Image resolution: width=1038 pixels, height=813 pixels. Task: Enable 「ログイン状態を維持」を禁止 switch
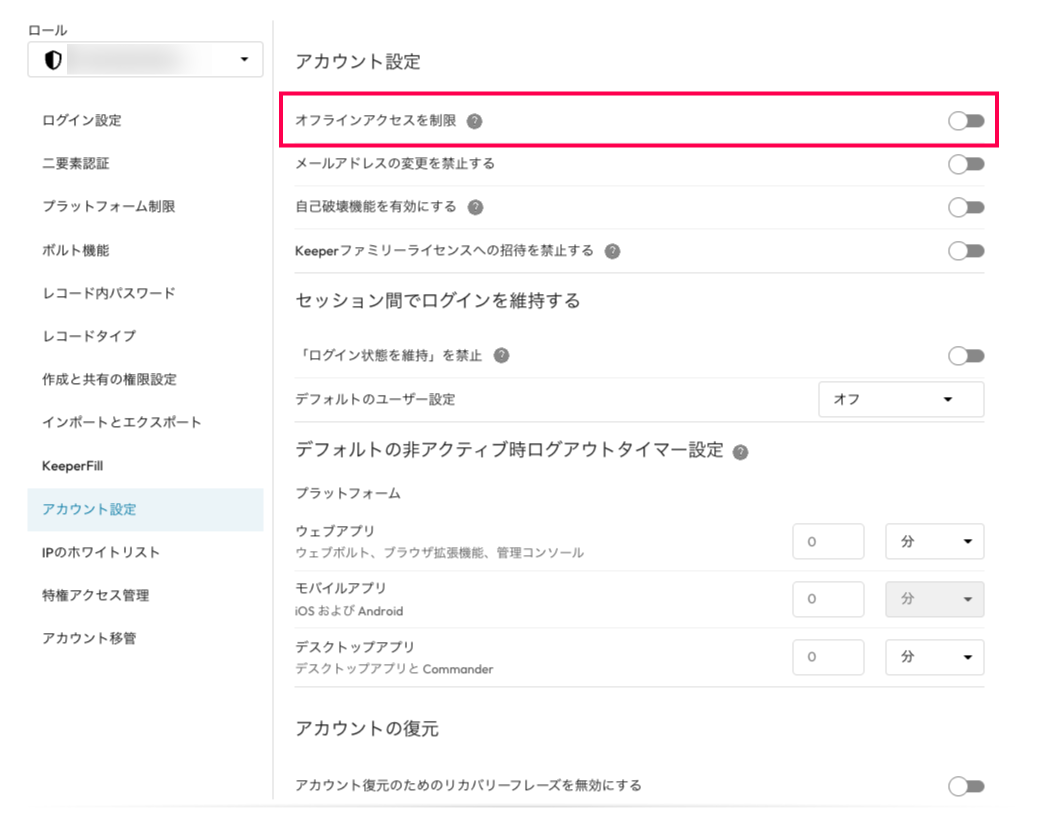966,356
